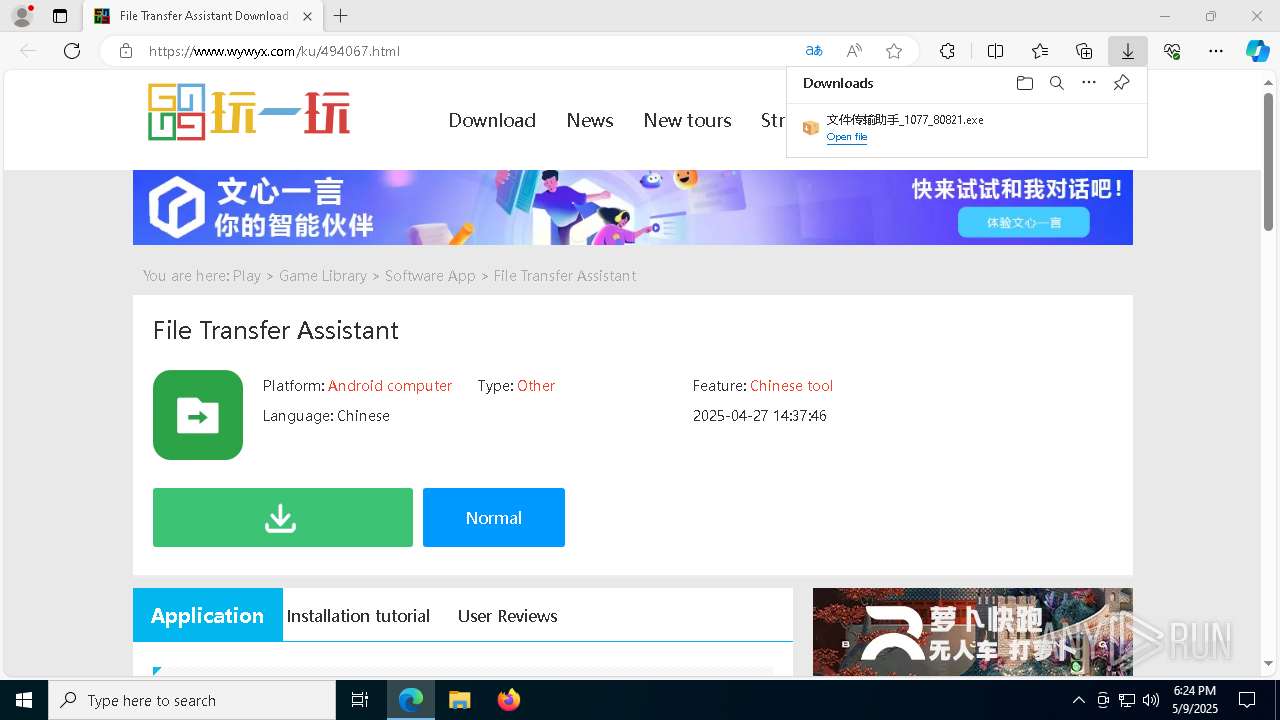Click the Play breadcrumb link

247,276
